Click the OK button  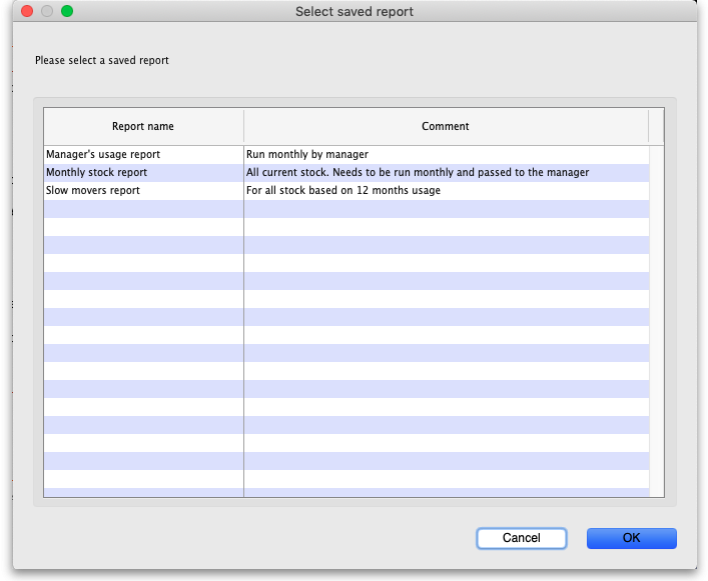point(631,538)
